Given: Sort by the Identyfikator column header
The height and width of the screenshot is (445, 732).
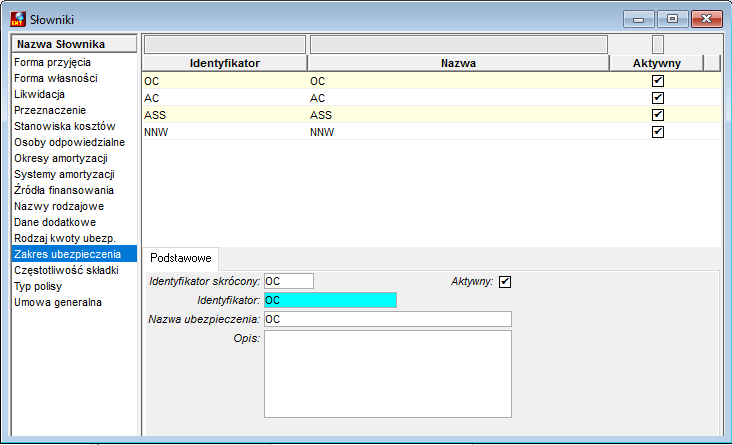Looking at the screenshot, I should pyautogui.click(x=225, y=63).
